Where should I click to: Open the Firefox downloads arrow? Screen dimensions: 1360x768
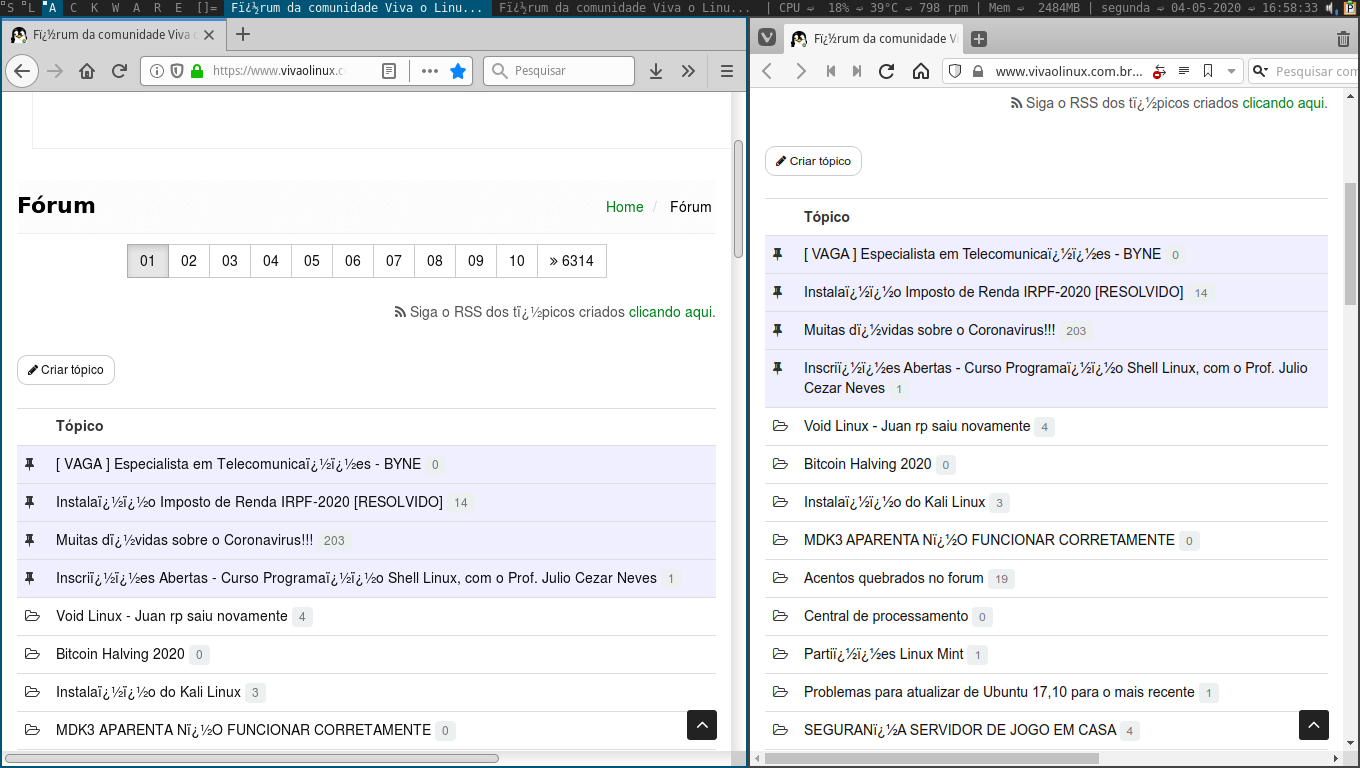pyautogui.click(x=656, y=71)
